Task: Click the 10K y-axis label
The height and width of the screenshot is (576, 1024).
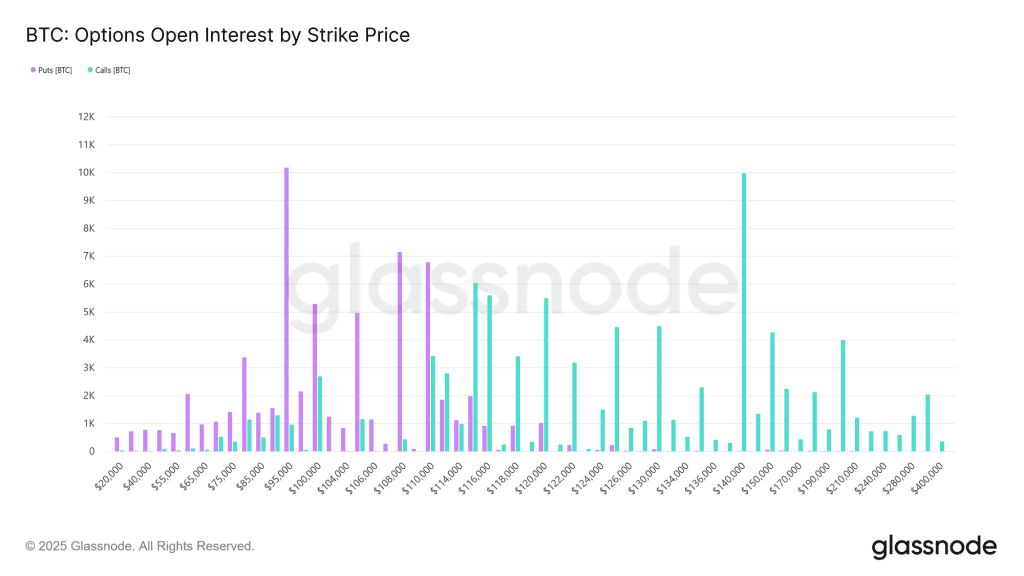Action: click(x=86, y=172)
